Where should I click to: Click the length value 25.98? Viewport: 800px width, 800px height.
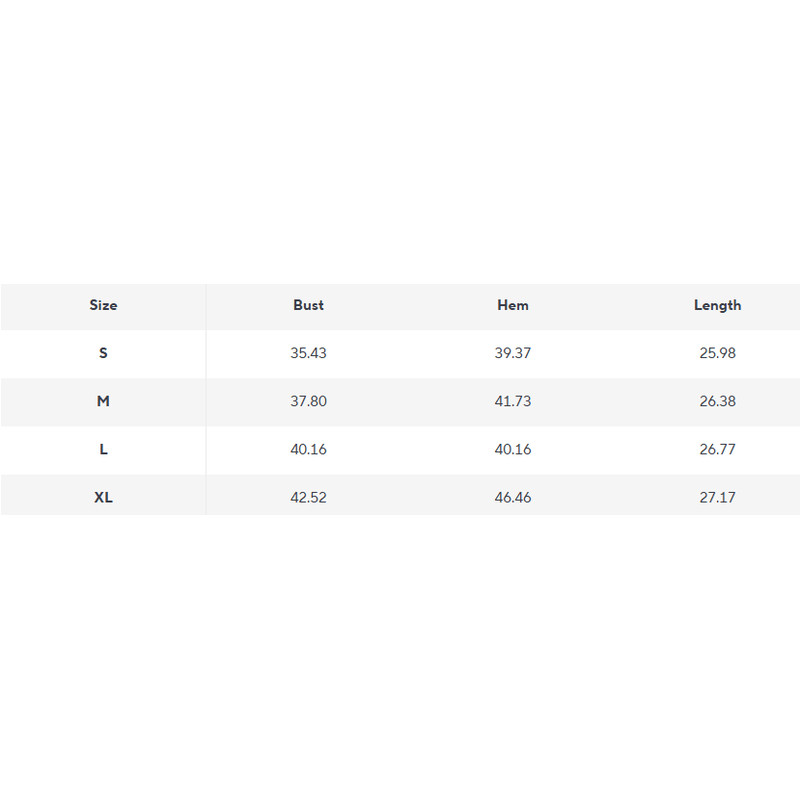[x=717, y=353]
